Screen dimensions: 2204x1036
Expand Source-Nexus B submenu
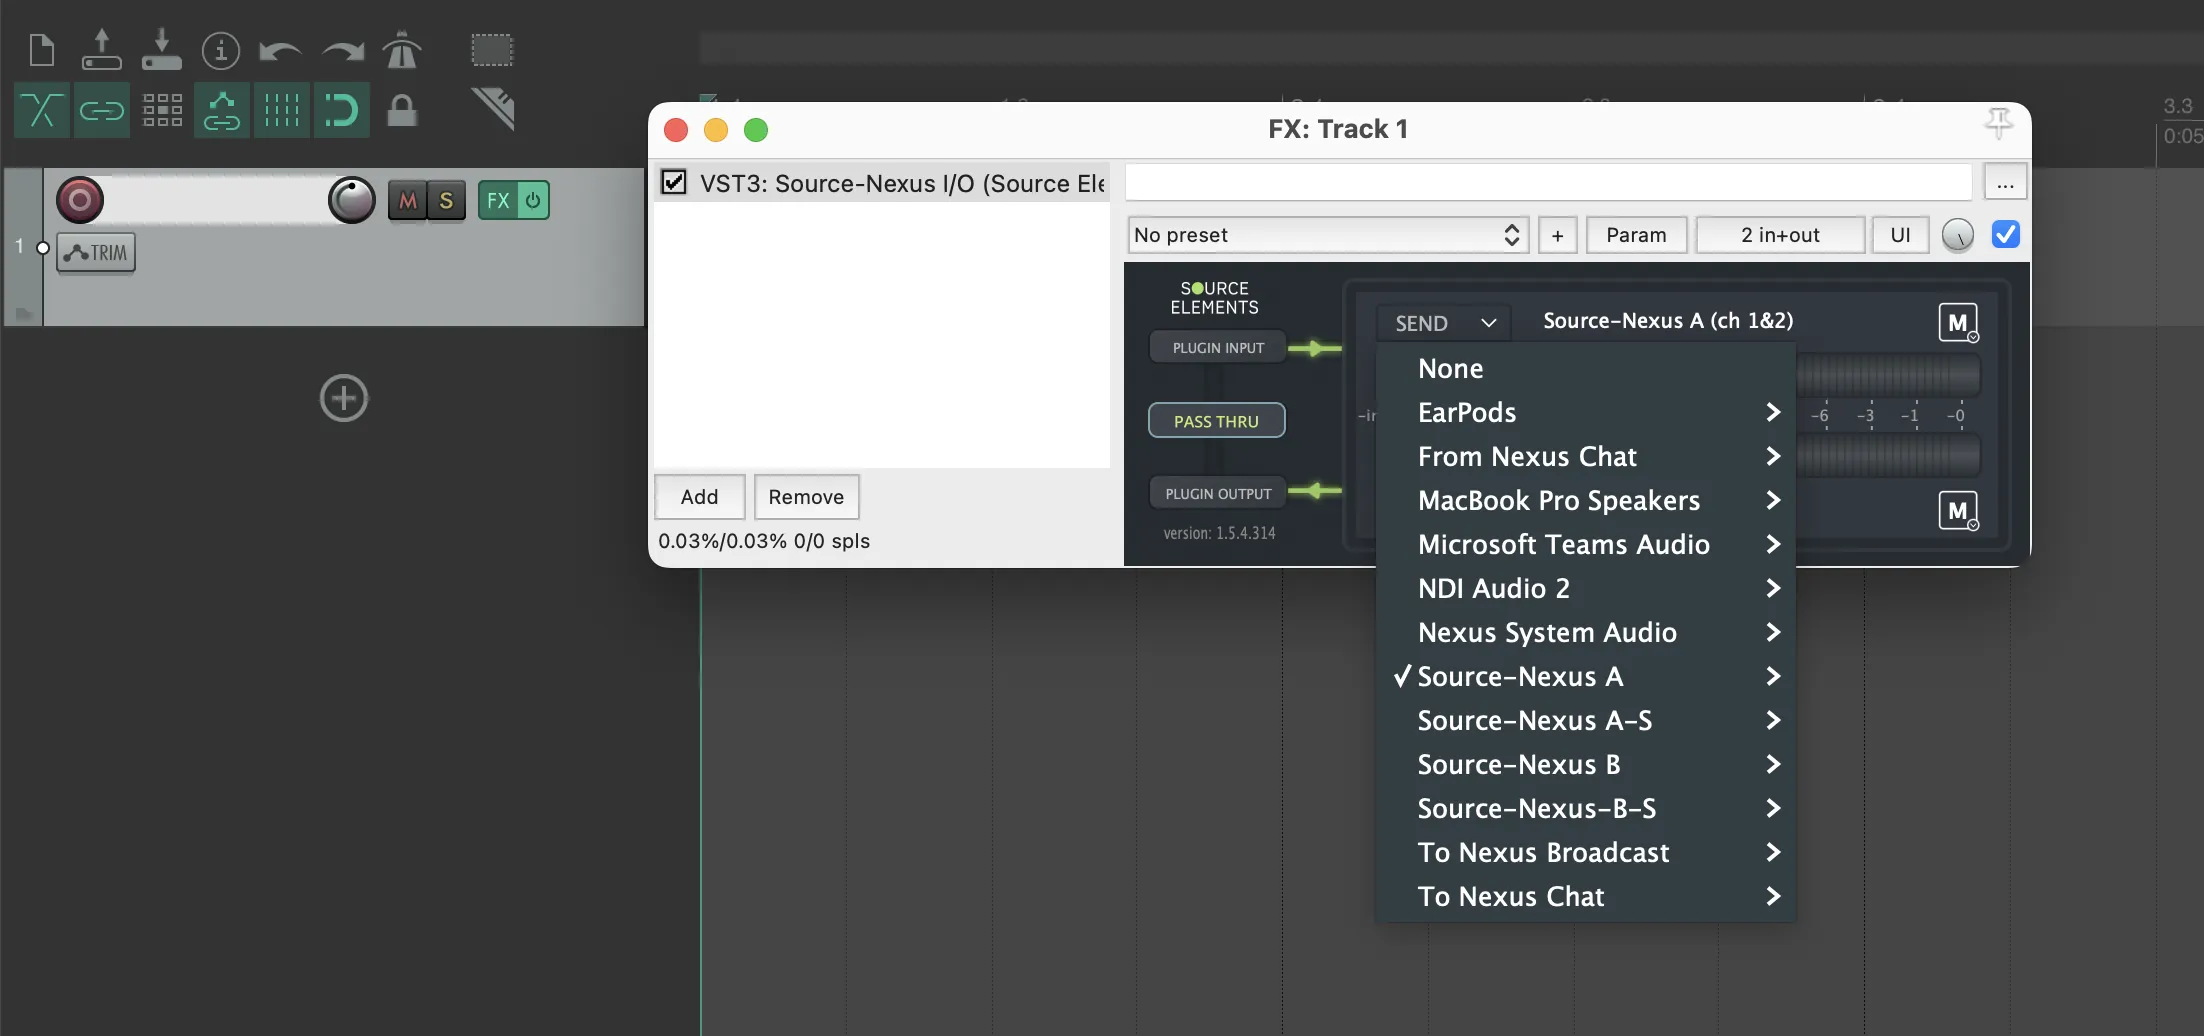[x=1586, y=764]
